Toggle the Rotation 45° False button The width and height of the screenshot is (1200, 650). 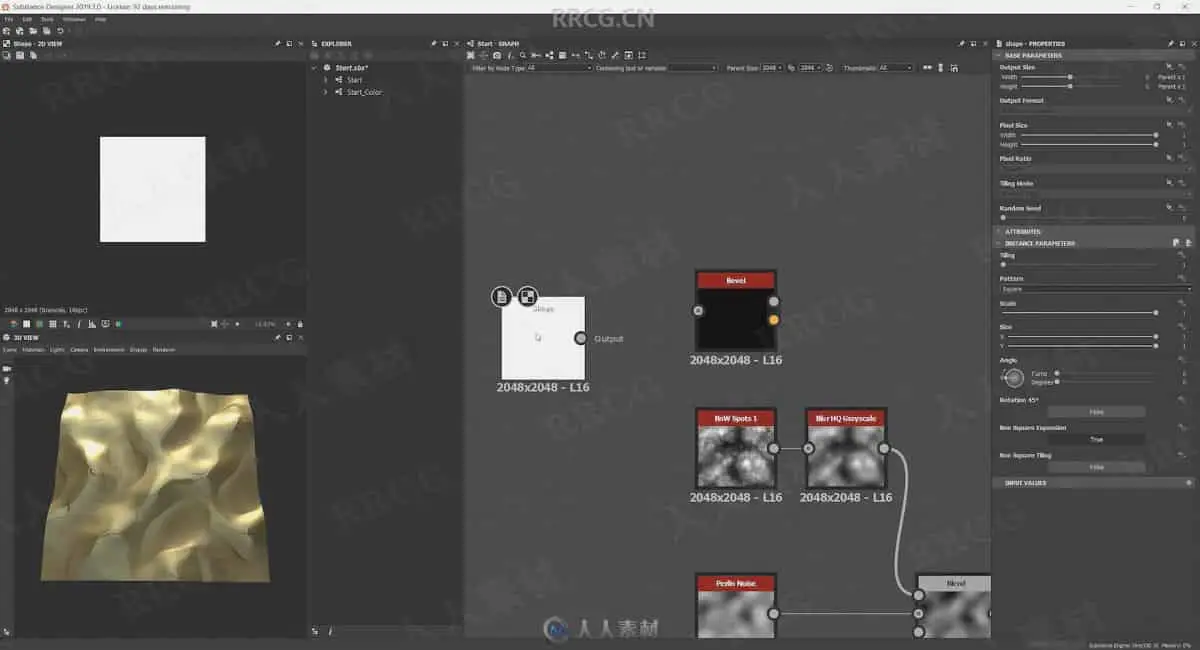(x=1096, y=411)
